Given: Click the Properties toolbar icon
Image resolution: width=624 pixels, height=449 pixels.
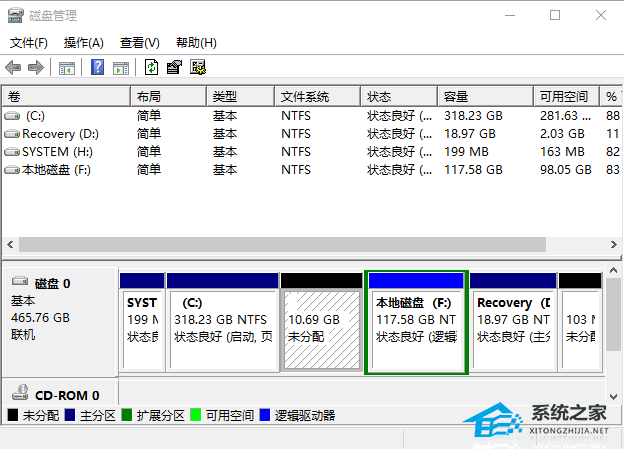Looking at the screenshot, I should 174,68.
